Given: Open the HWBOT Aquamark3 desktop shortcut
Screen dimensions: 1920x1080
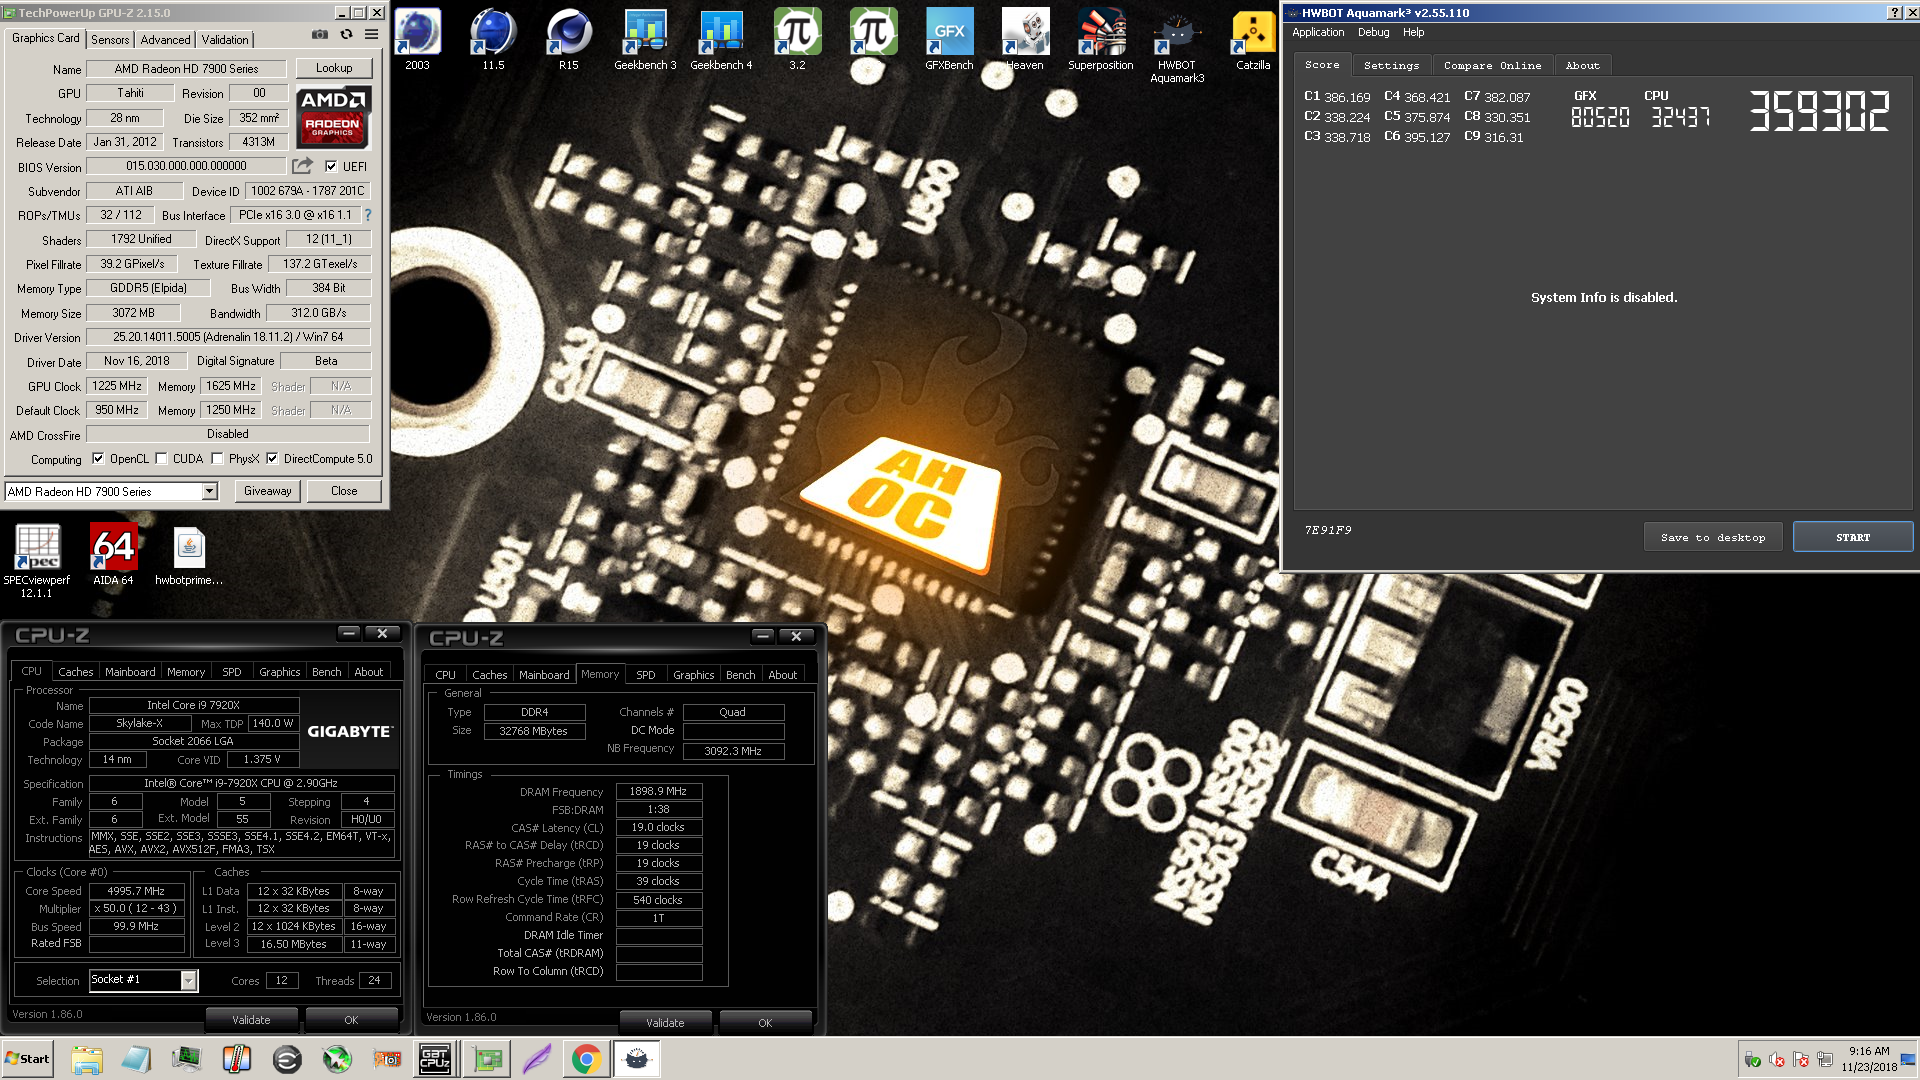Looking at the screenshot, I should (x=1177, y=46).
